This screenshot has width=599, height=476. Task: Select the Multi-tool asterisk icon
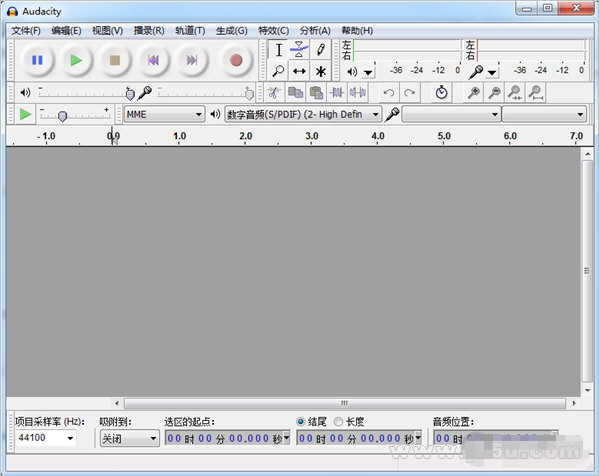pos(321,71)
